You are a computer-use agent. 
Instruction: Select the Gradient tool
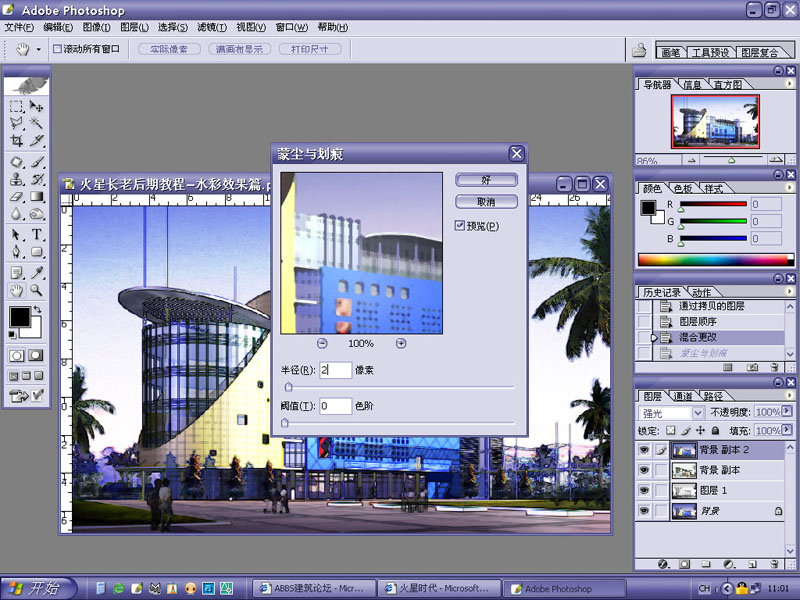pyautogui.click(x=36, y=196)
